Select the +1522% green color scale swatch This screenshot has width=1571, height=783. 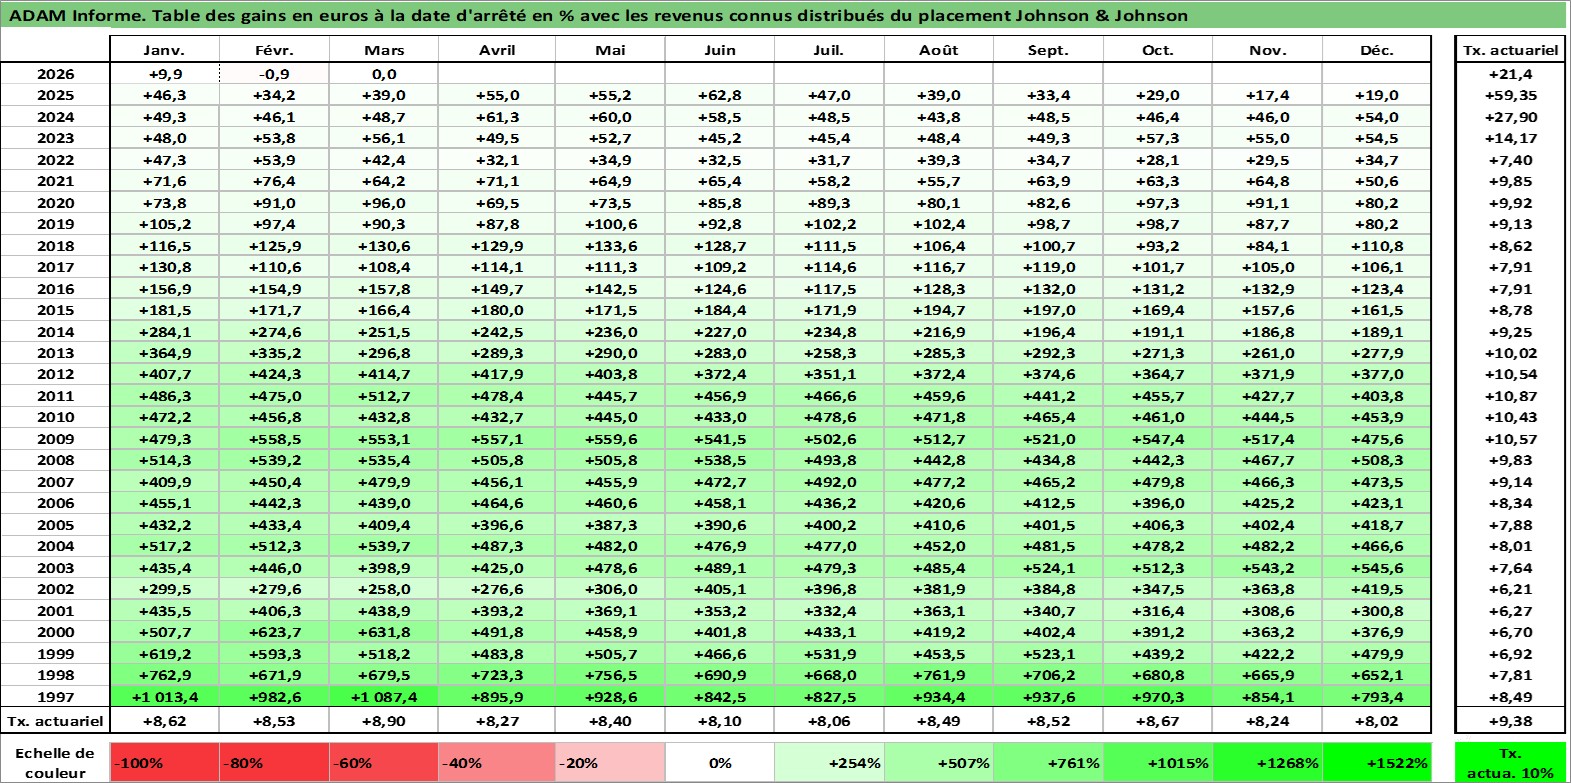(x=1376, y=762)
